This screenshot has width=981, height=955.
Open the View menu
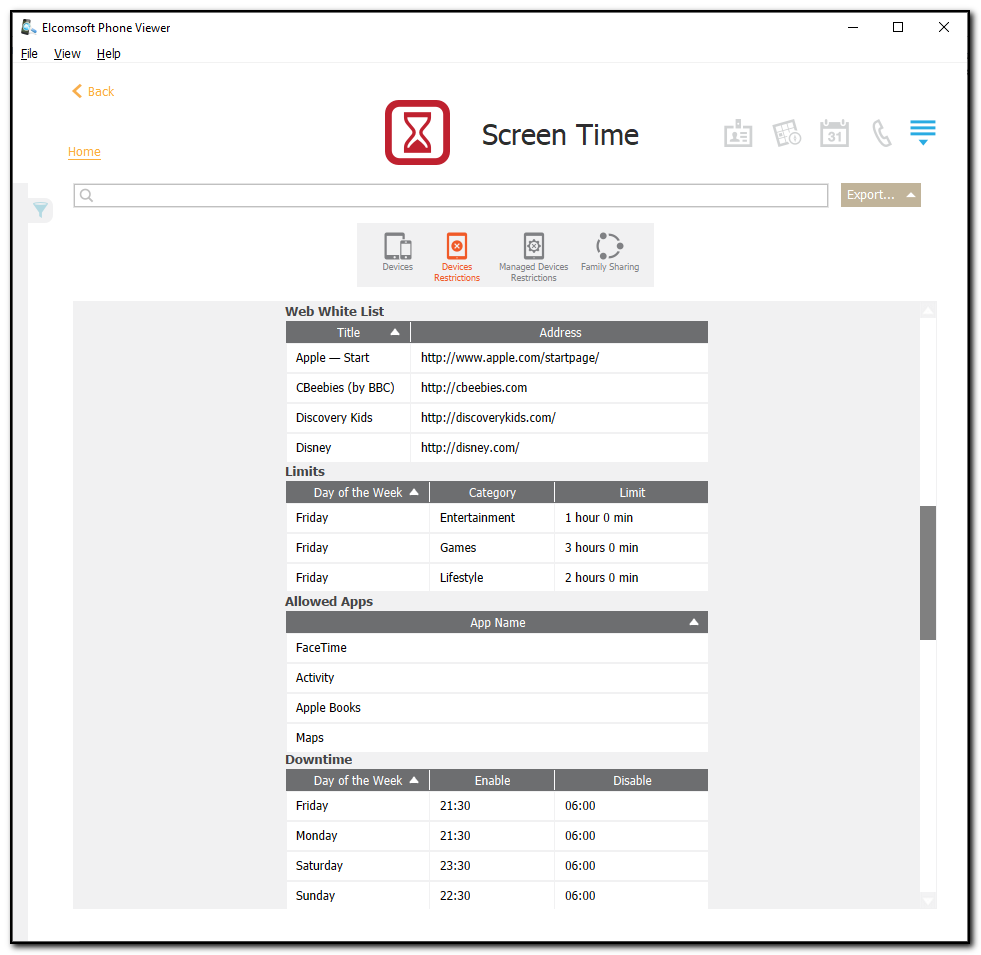point(66,53)
